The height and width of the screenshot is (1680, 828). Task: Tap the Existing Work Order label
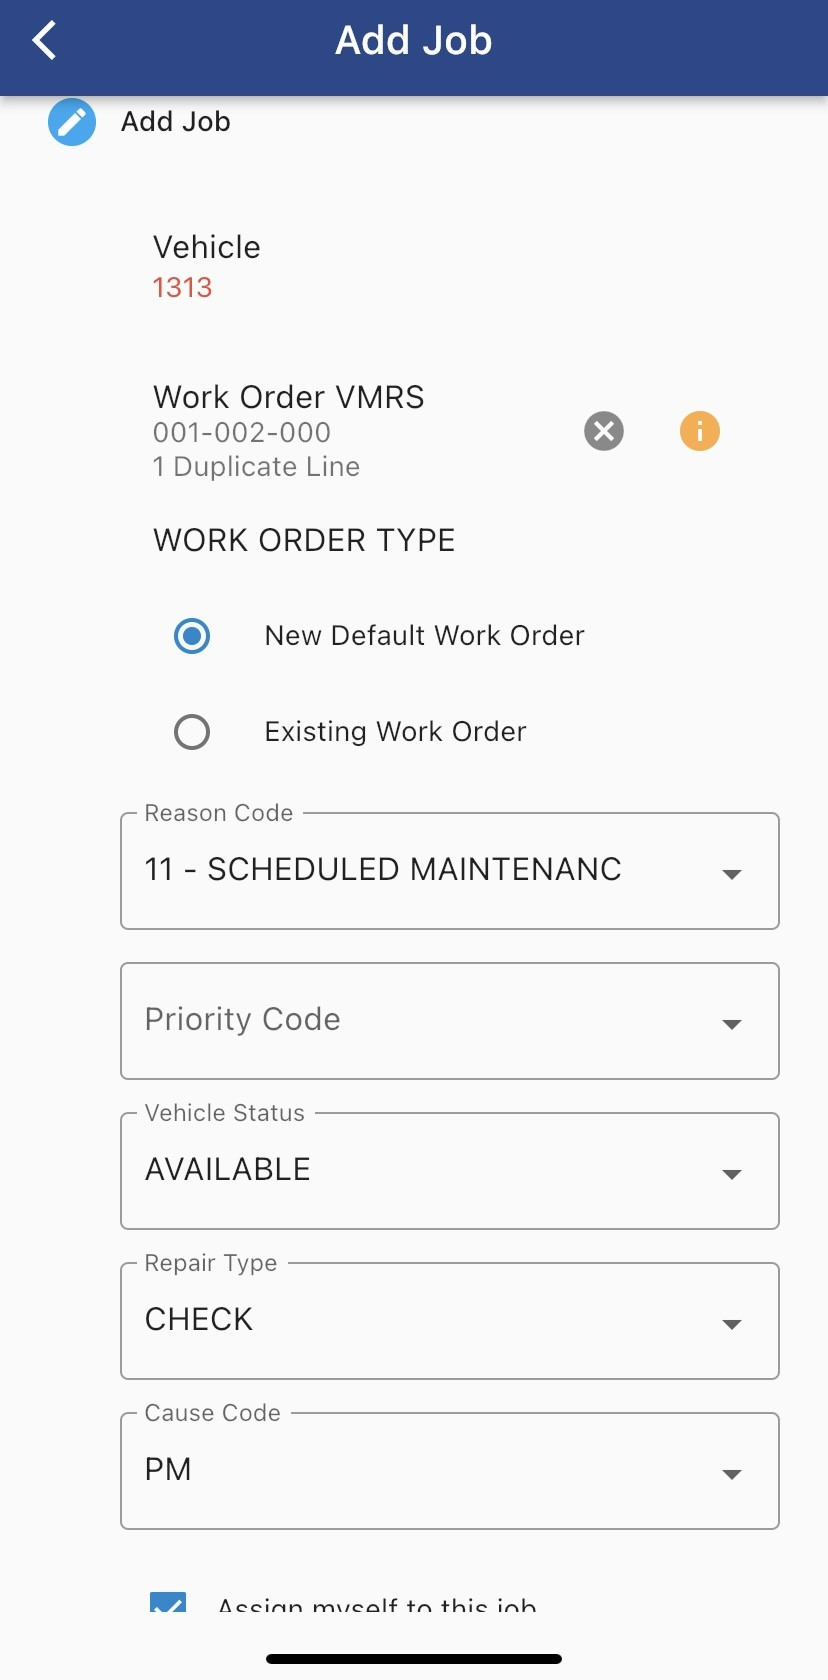[x=395, y=732]
